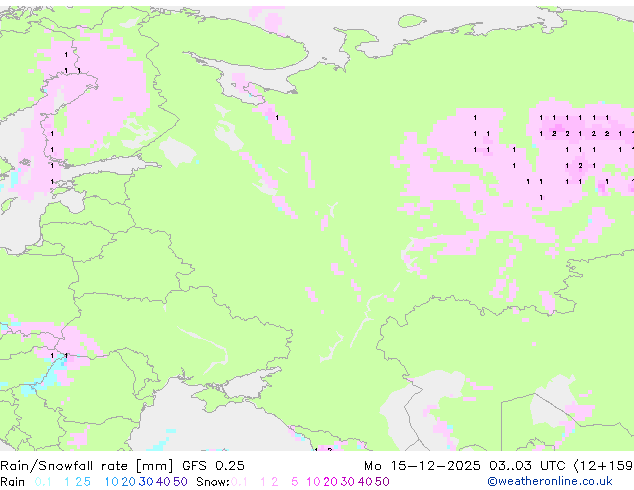Select the Rain 40 legend color value
Viewport: 634px width, 490px height.
click(x=163, y=482)
